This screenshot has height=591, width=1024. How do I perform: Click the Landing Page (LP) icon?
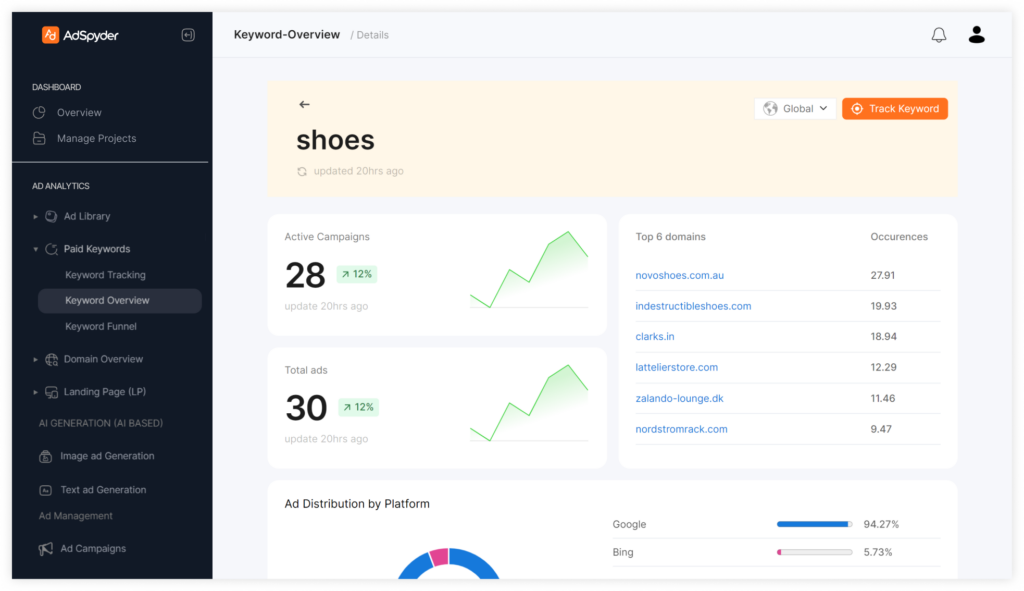coord(51,392)
